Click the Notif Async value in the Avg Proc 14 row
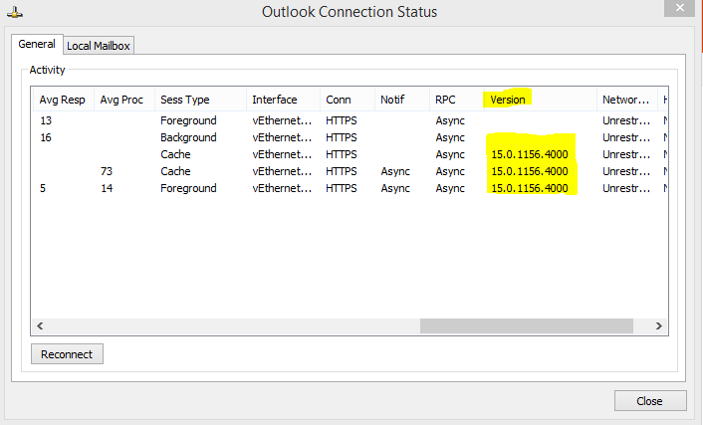Screen dimensions: 703x425 [x=395, y=188]
